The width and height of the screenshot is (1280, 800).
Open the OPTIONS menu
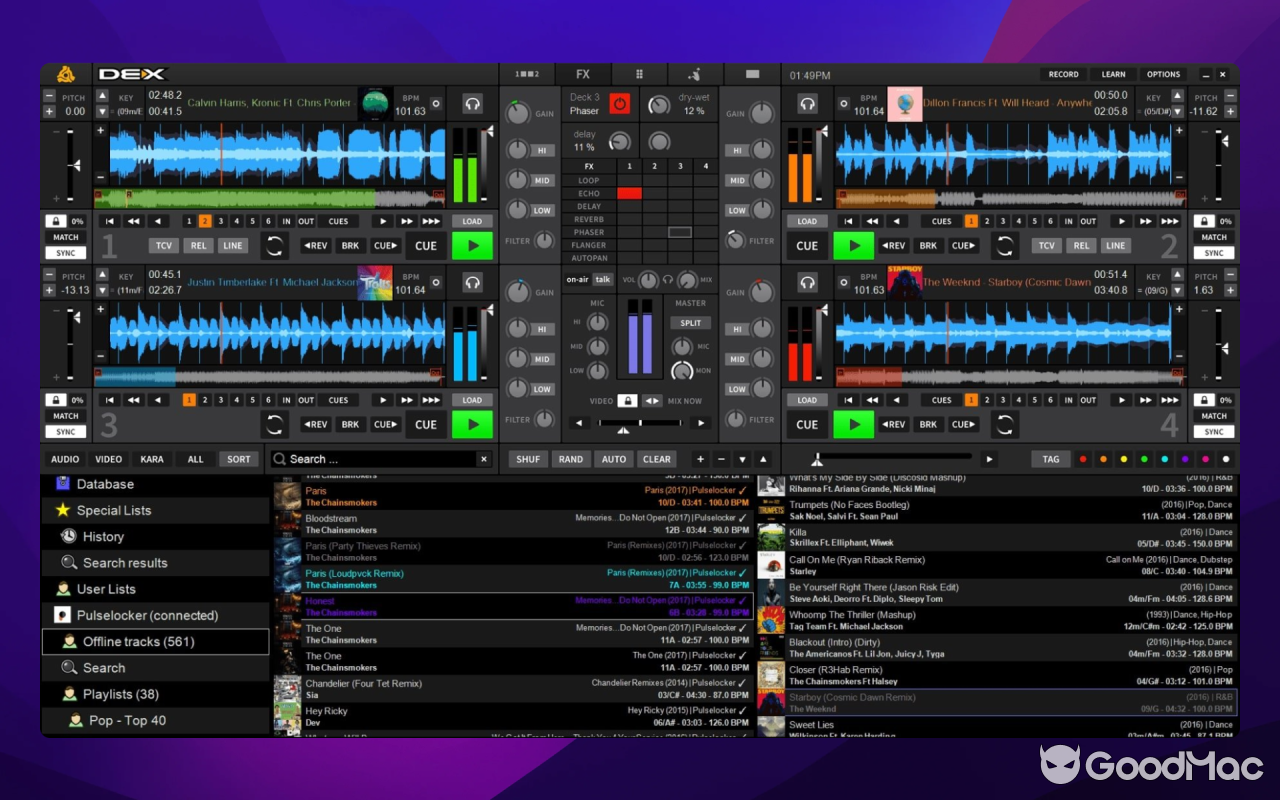point(1163,74)
